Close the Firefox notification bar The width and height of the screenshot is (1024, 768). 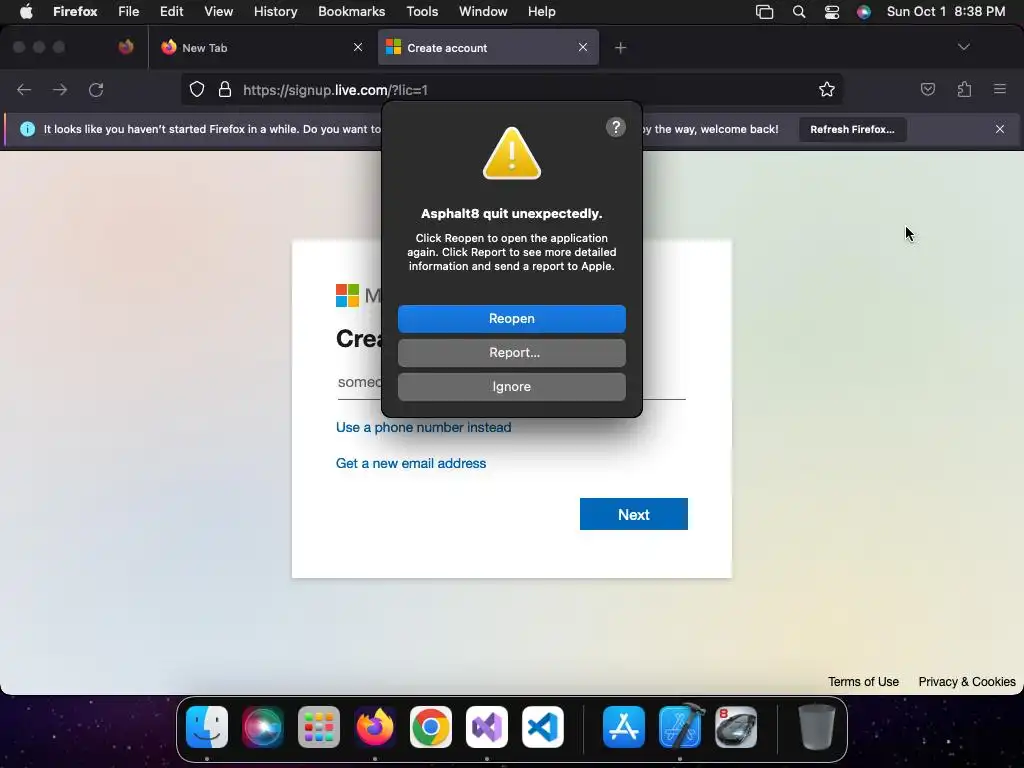coord(999,129)
